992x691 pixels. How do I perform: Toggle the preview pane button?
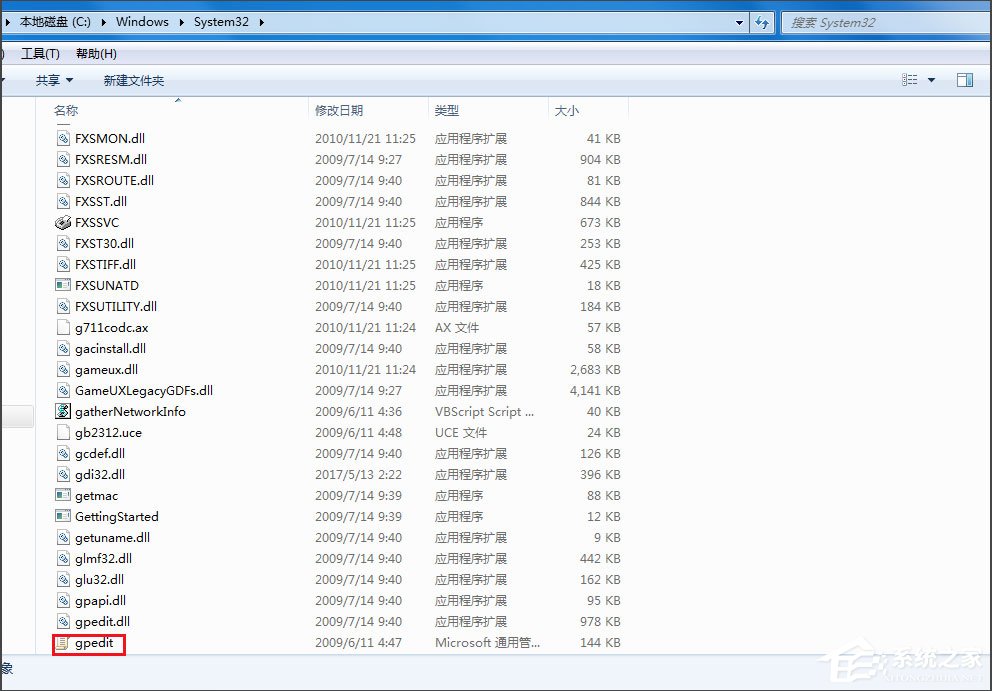point(964,79)
